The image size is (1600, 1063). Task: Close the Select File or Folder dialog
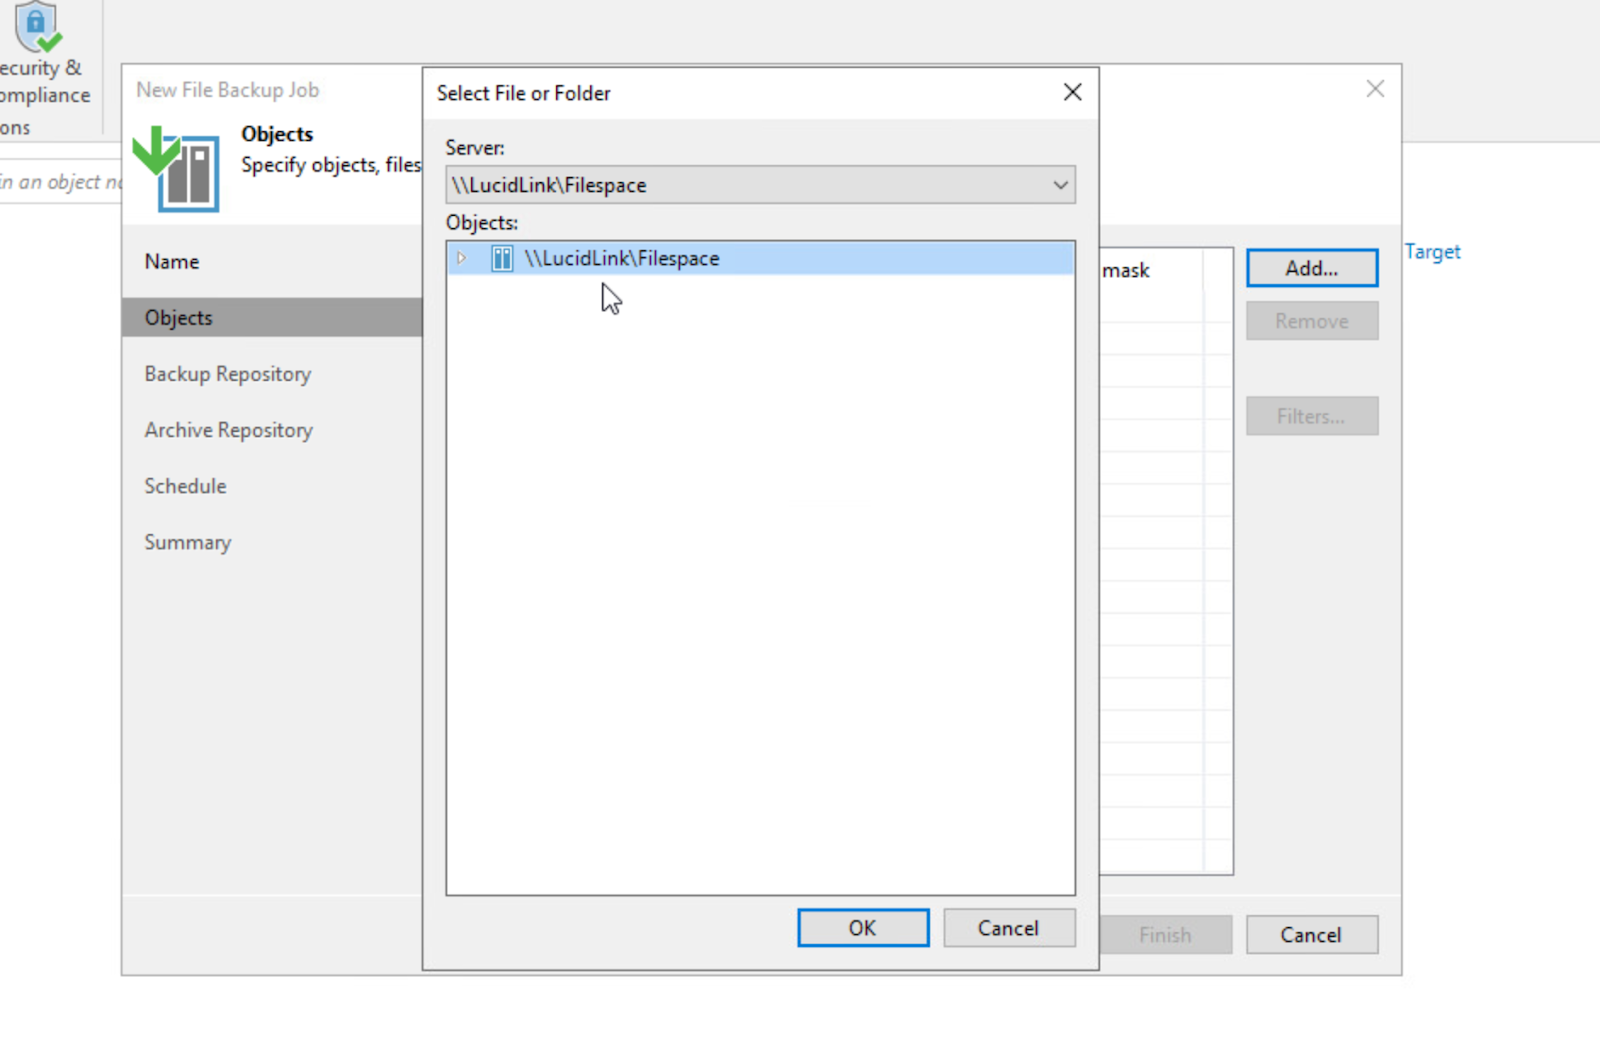[x=1073, y=92]
